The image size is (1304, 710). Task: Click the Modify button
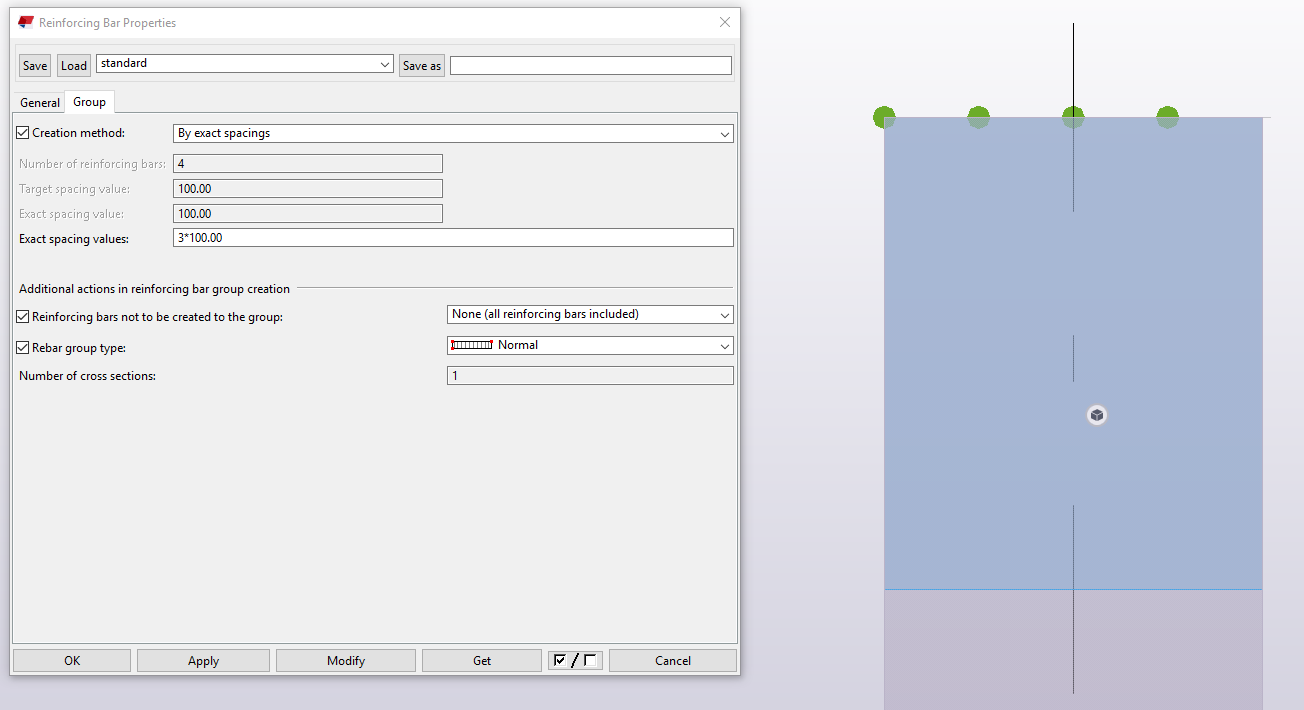pos(346,660)
